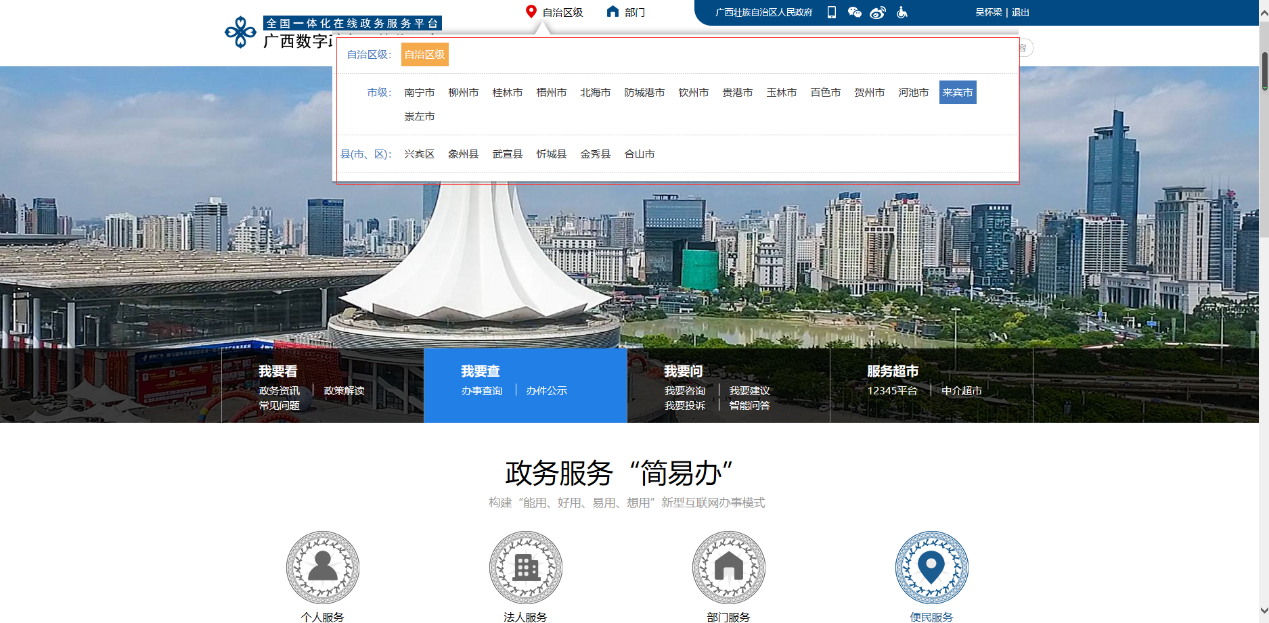Select 南宁市 in the city list
Viewport: 1269px width, 623px height.
(419, 93)
